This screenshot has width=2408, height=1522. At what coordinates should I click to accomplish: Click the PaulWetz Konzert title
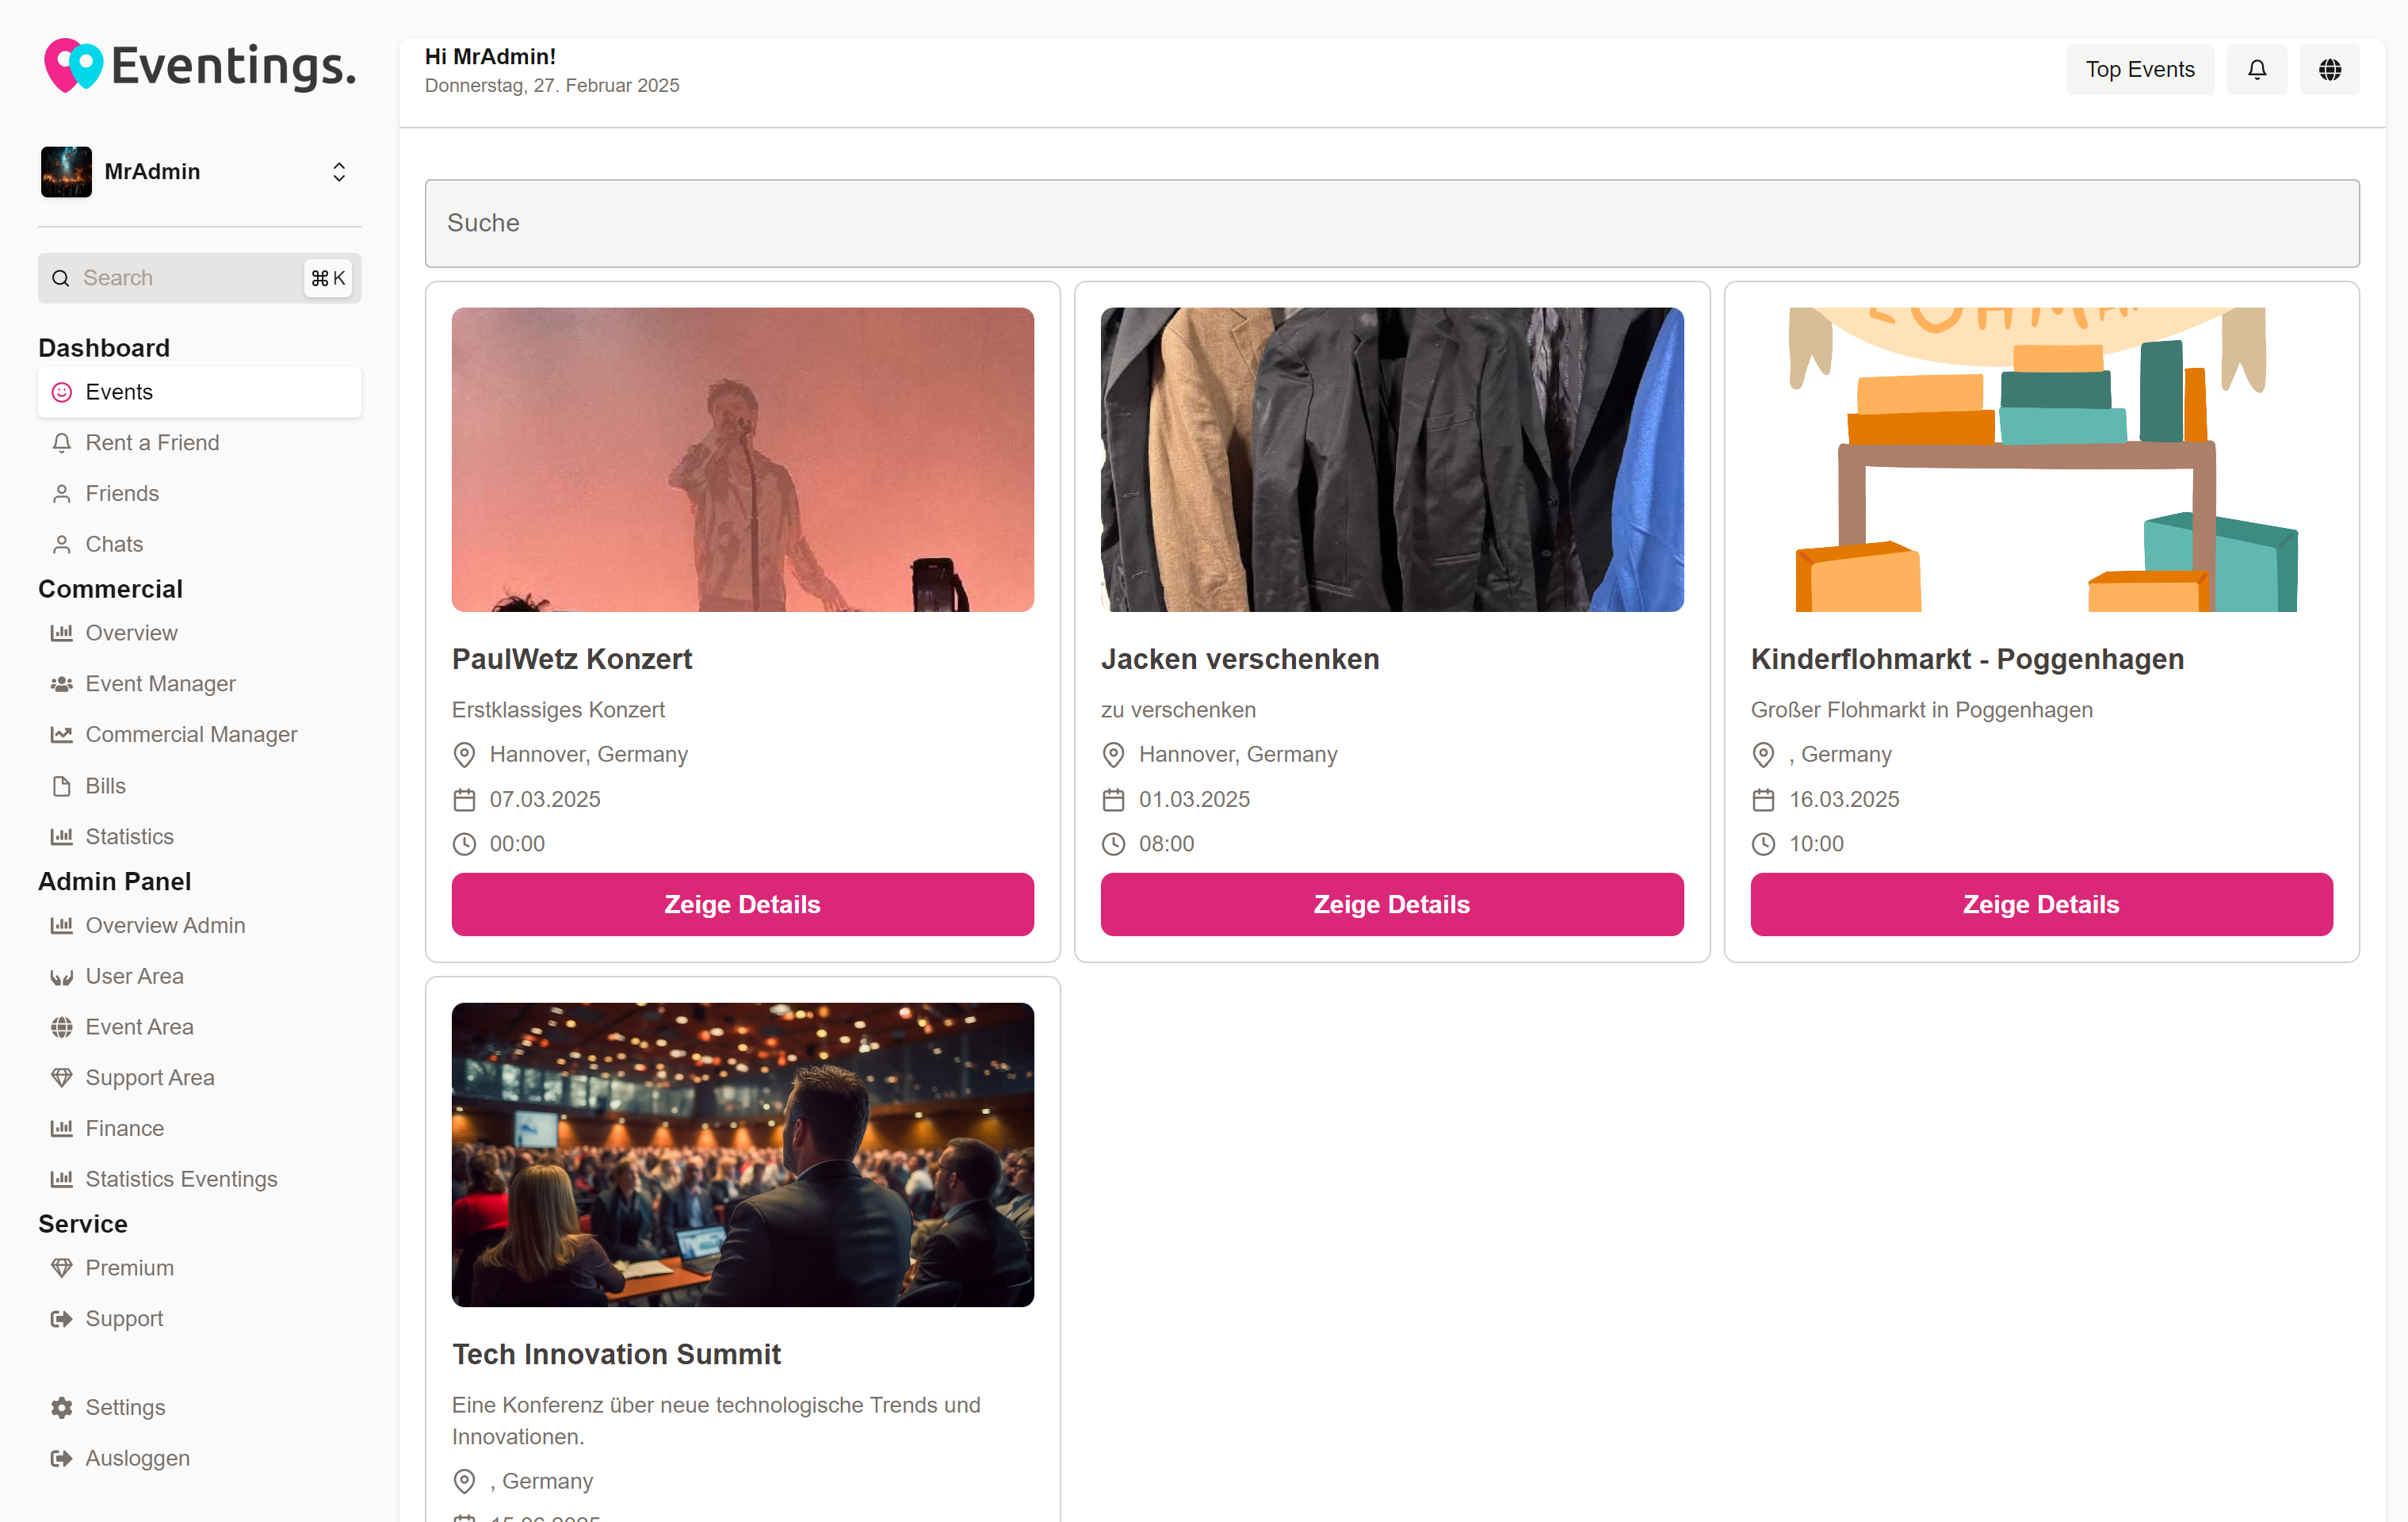click(x=572, y=659)
